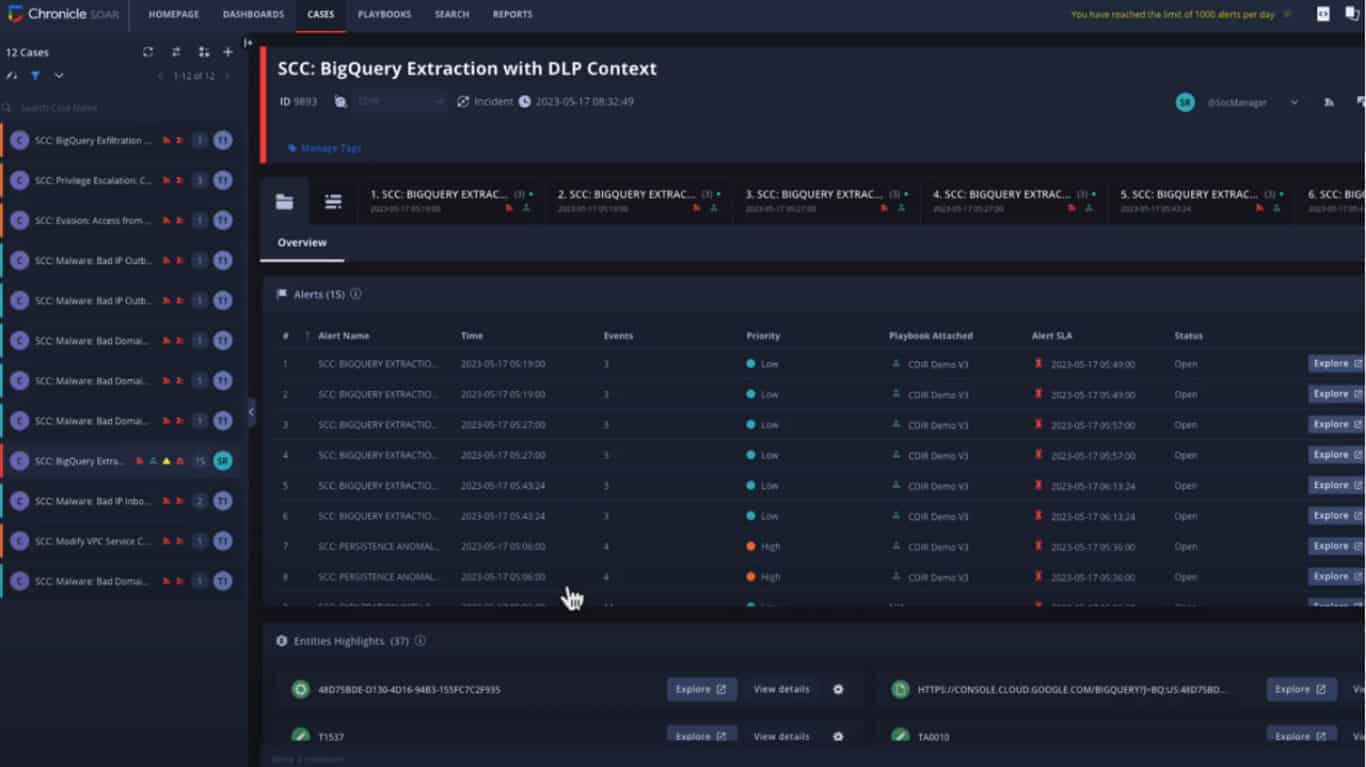This screenshot has width=1366, height=767.
Task: Add a new case with plus icon
Action: 228,52
